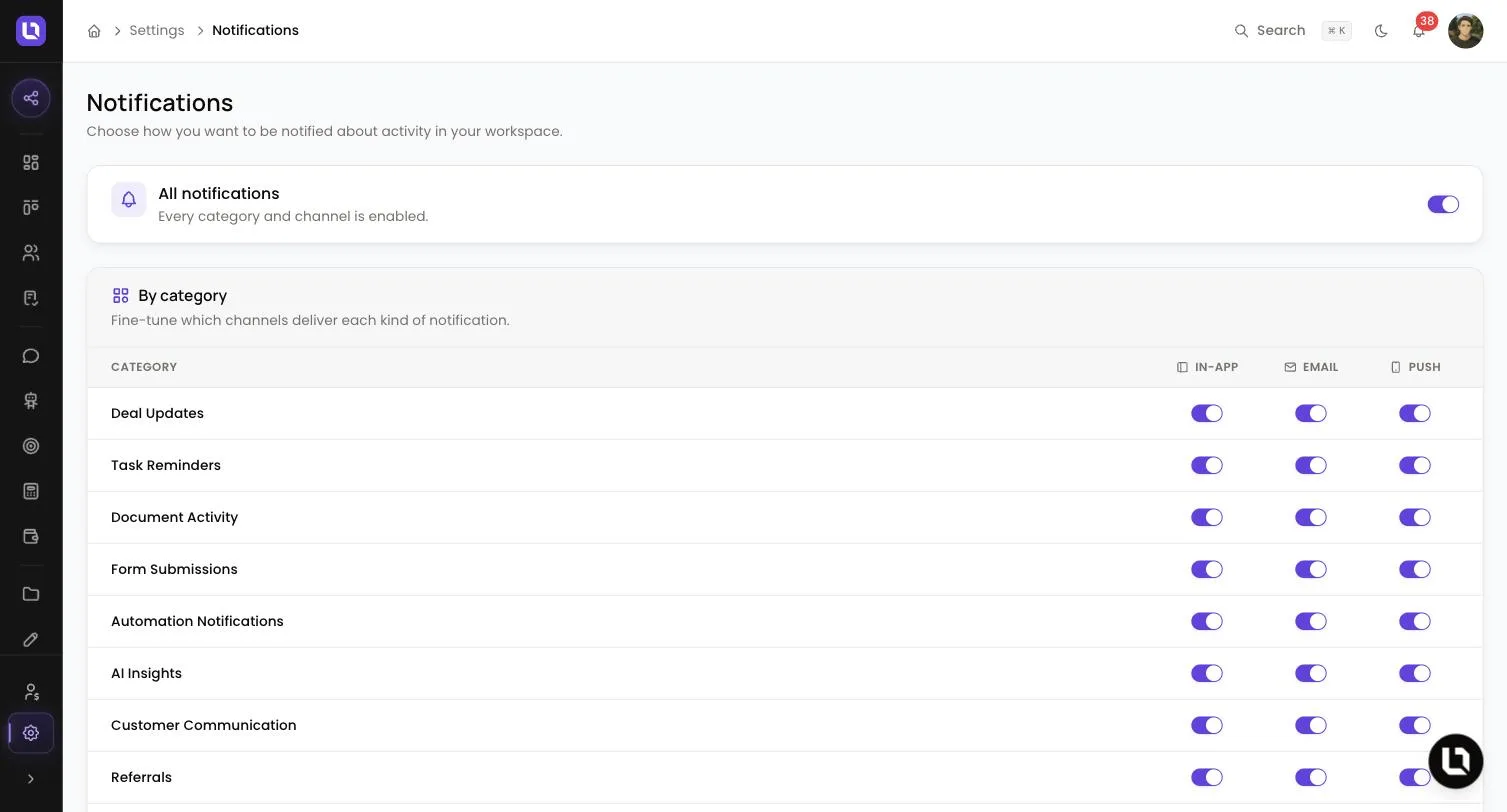Click the home icon in breadcrumb
This screenshot has width=1507, height=812.
tap(94, 31)
